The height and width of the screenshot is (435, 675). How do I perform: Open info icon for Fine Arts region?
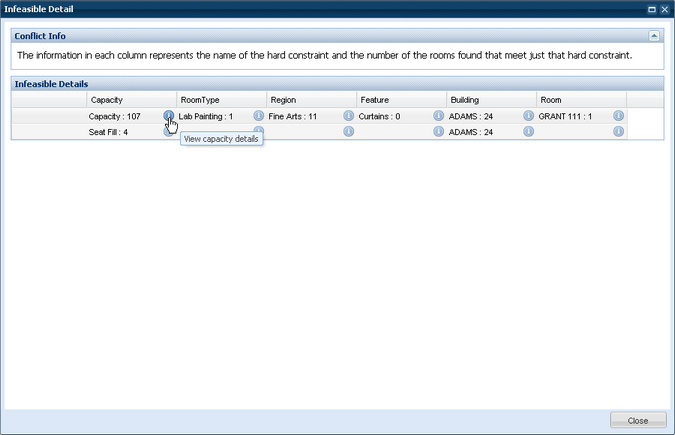348,116
